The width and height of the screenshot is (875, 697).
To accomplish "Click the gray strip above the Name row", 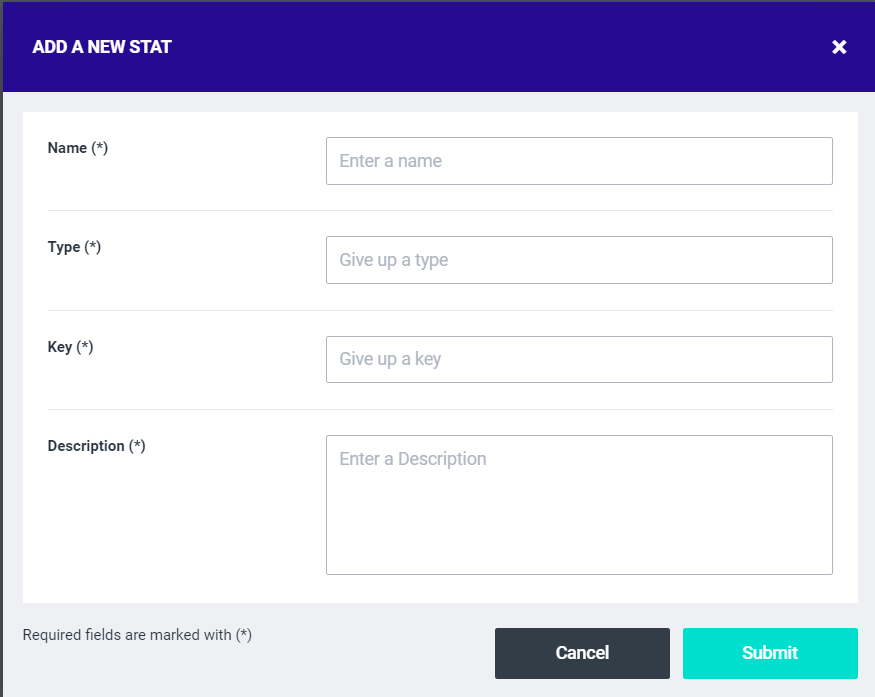I will 440,102.
